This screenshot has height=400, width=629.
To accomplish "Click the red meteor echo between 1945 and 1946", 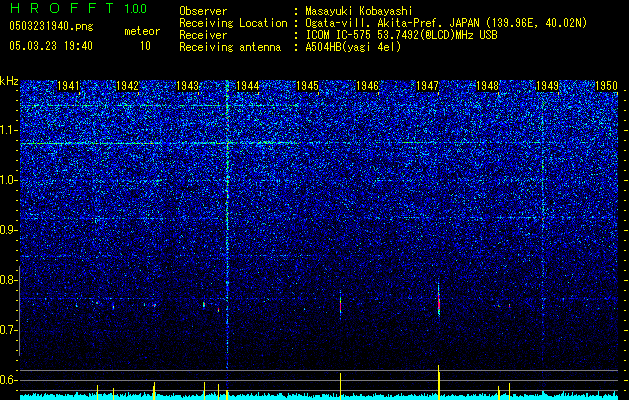I will (x=340, y=305).
